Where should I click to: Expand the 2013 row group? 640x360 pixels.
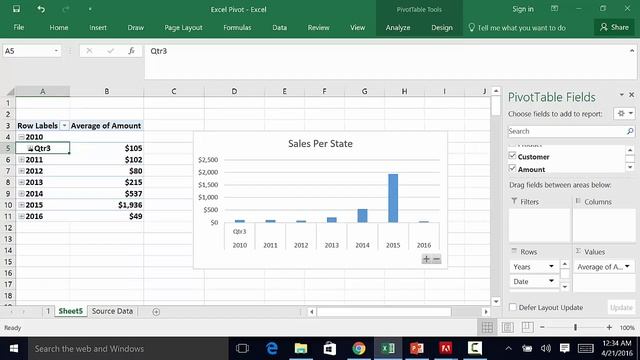pyautogui.click(x=21, y=182)
